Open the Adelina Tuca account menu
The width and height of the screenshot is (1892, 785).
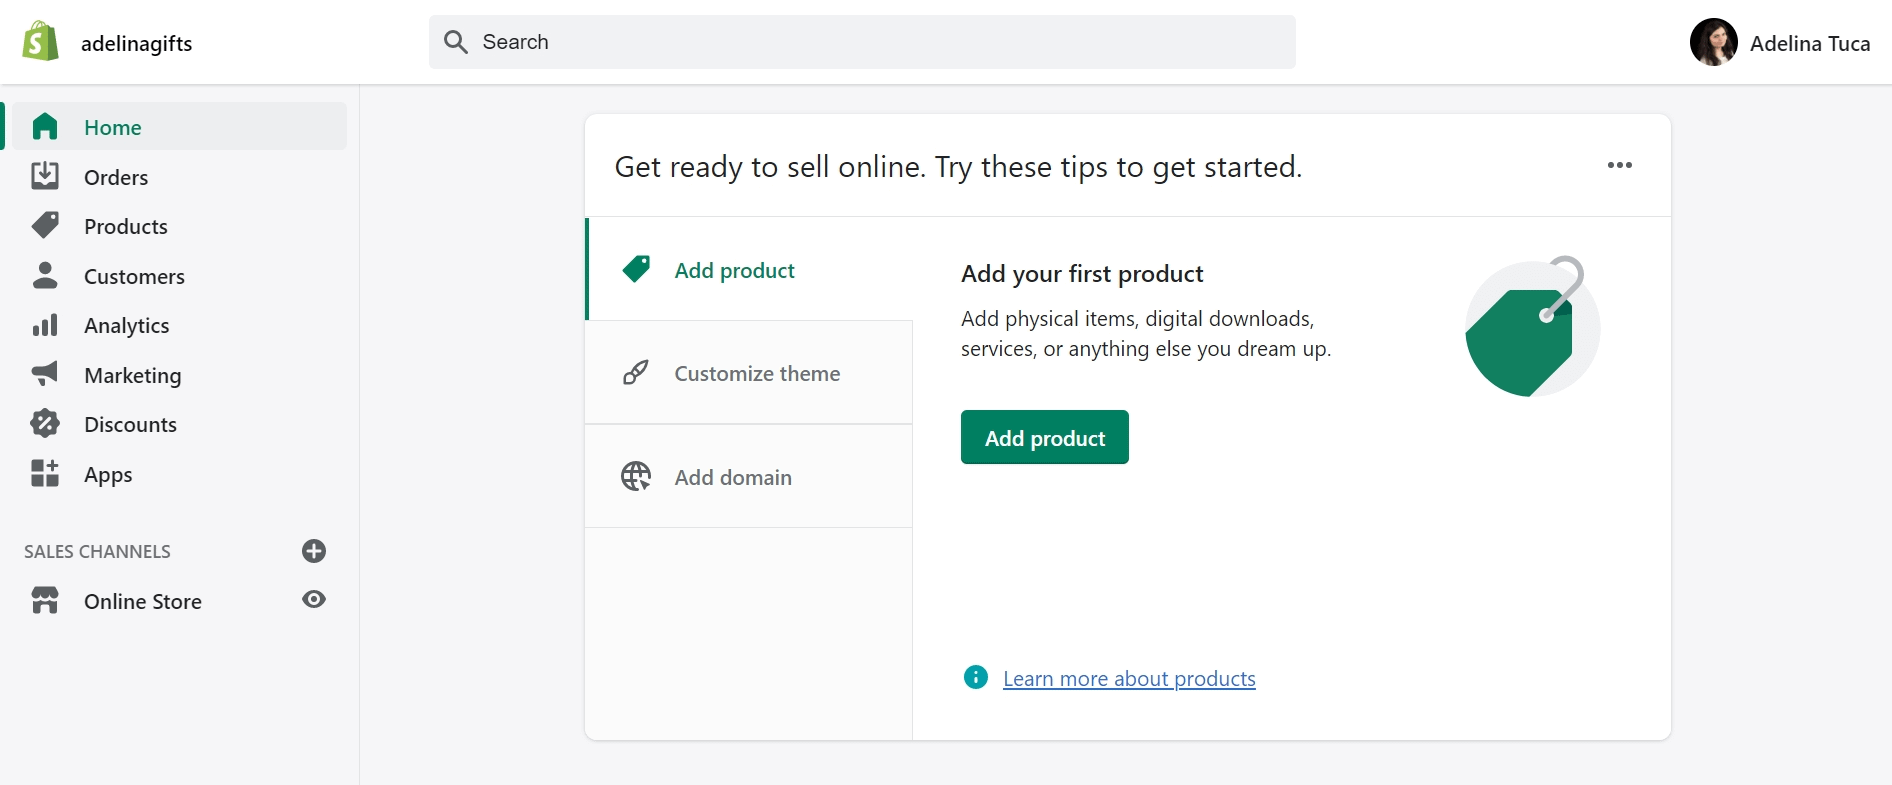coord(1780,43)
